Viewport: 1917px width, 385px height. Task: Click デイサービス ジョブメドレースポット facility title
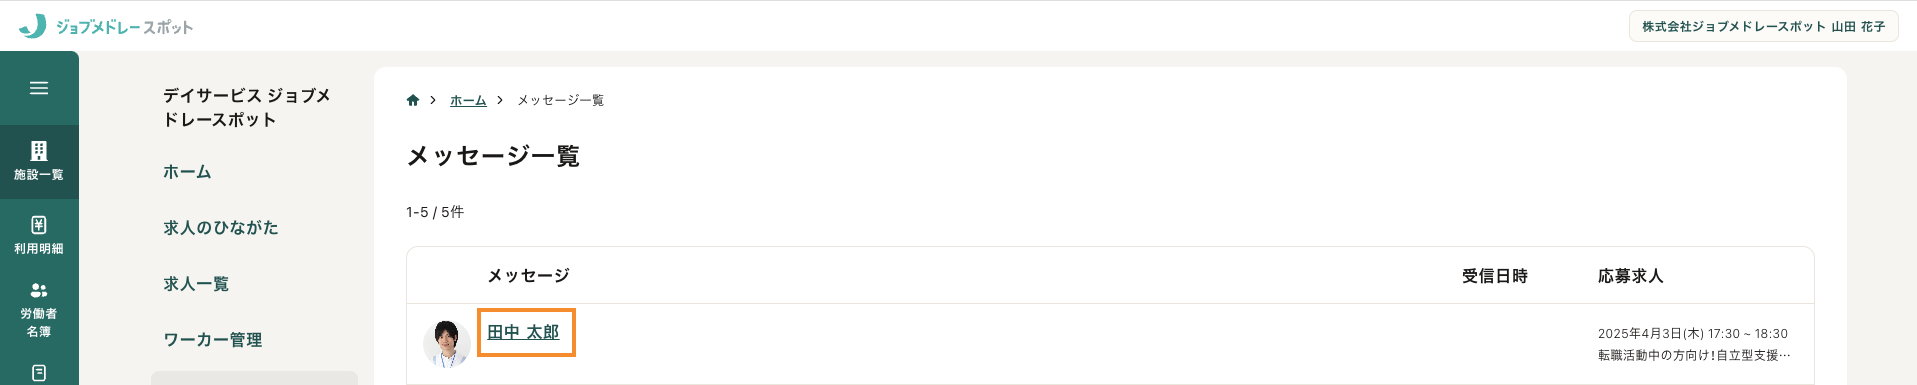(x=247, y=107)
